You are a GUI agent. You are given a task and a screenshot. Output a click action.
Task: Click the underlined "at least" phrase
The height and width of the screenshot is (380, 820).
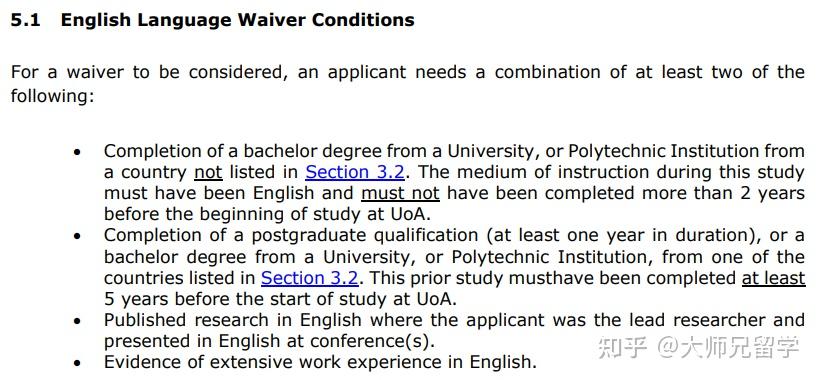[x=773, y=278]
